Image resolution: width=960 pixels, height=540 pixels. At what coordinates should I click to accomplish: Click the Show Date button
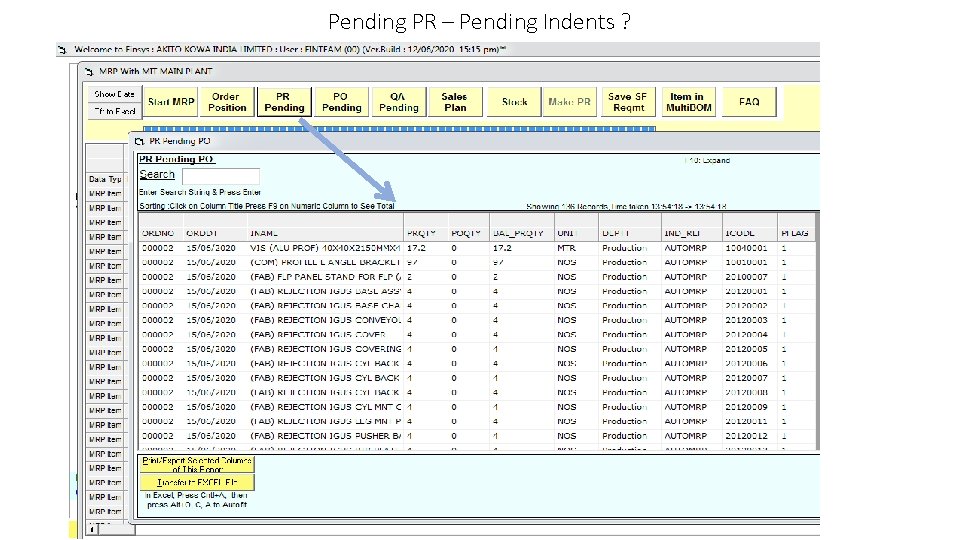click(114, 94)
